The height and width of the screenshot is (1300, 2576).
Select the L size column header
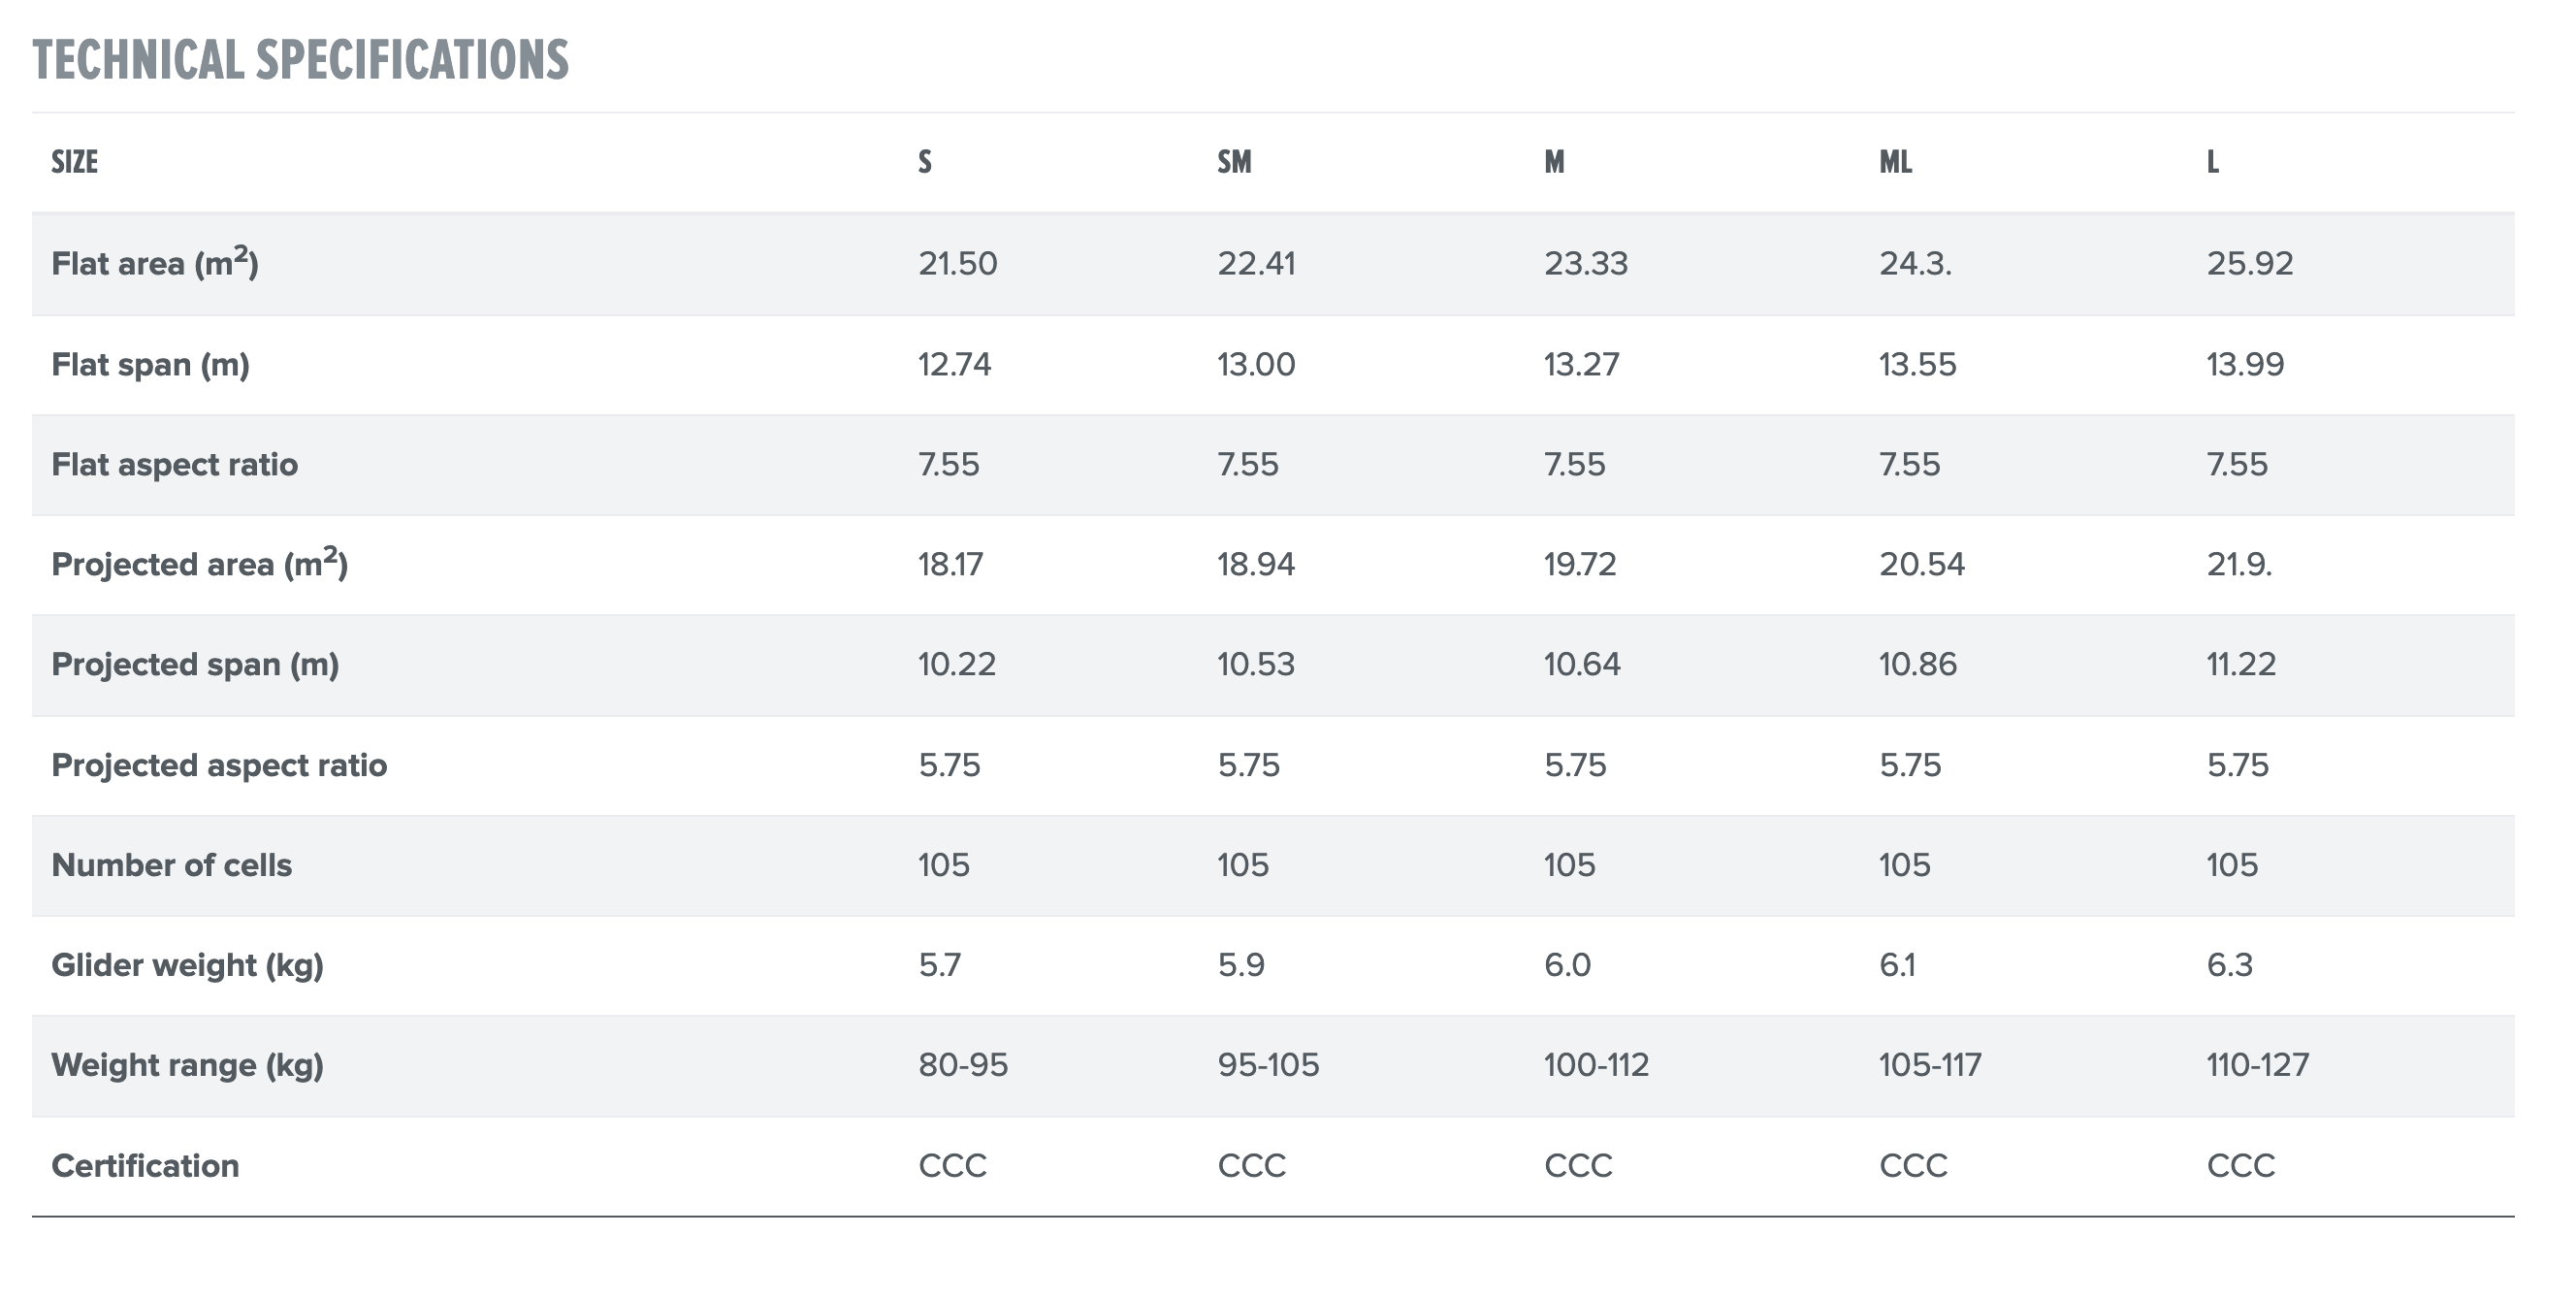[x=2213, y=162]
